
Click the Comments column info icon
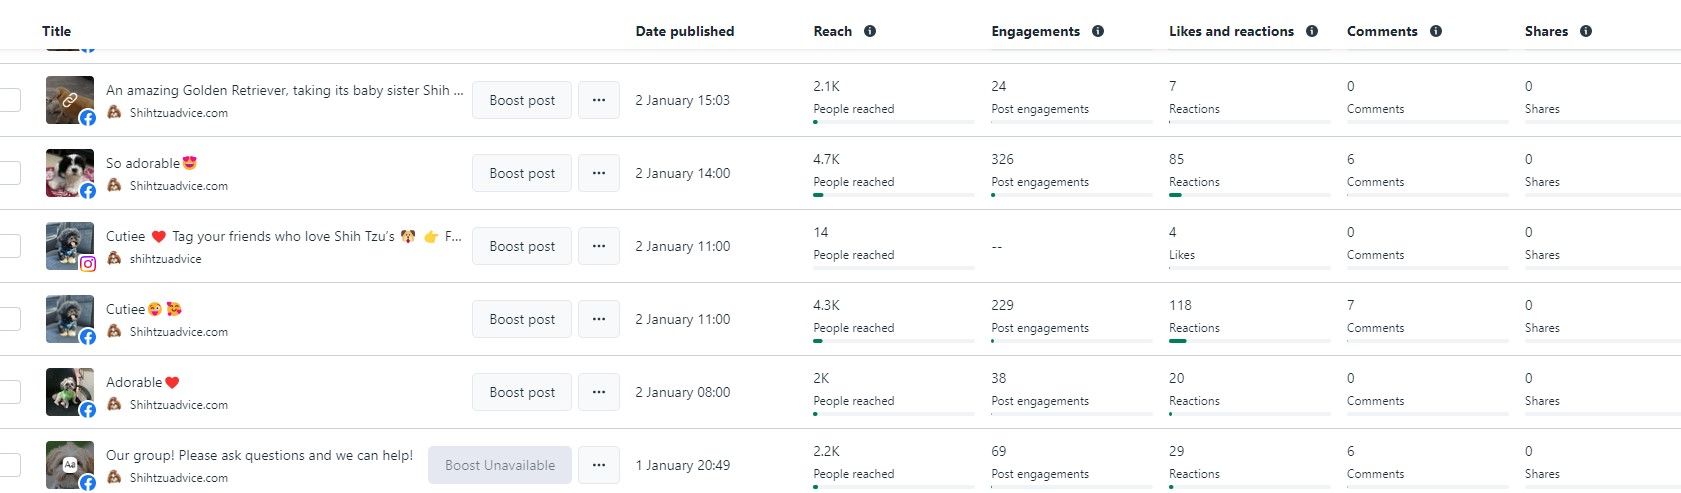(1436, 31)
